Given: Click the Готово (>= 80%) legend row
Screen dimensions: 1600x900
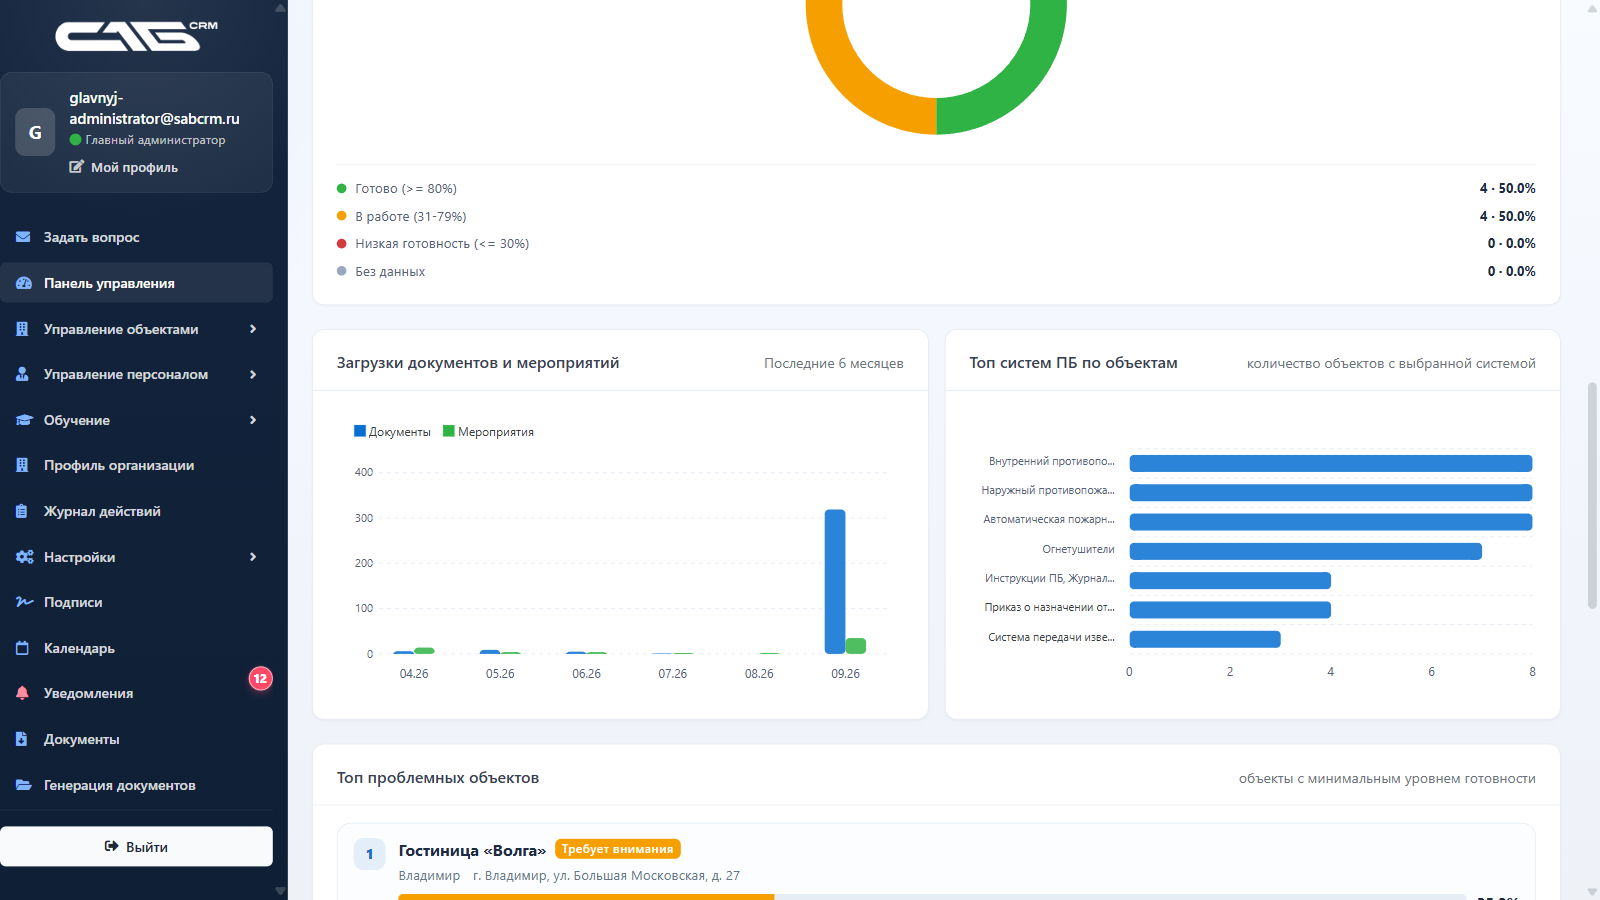Looking at the screenshot, I should (x=936, y=188).
